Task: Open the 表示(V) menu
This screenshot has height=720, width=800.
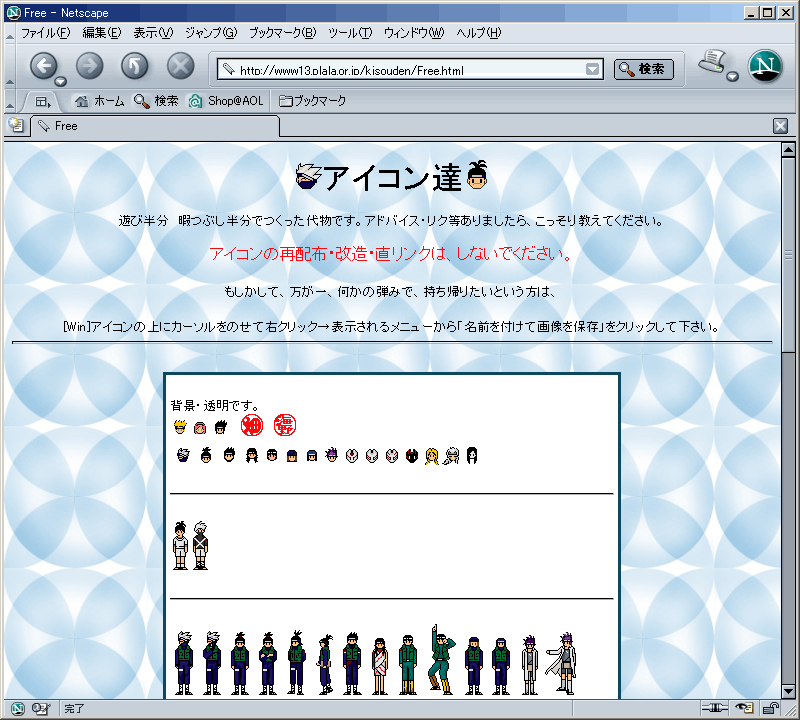Action: pos(153,33)
